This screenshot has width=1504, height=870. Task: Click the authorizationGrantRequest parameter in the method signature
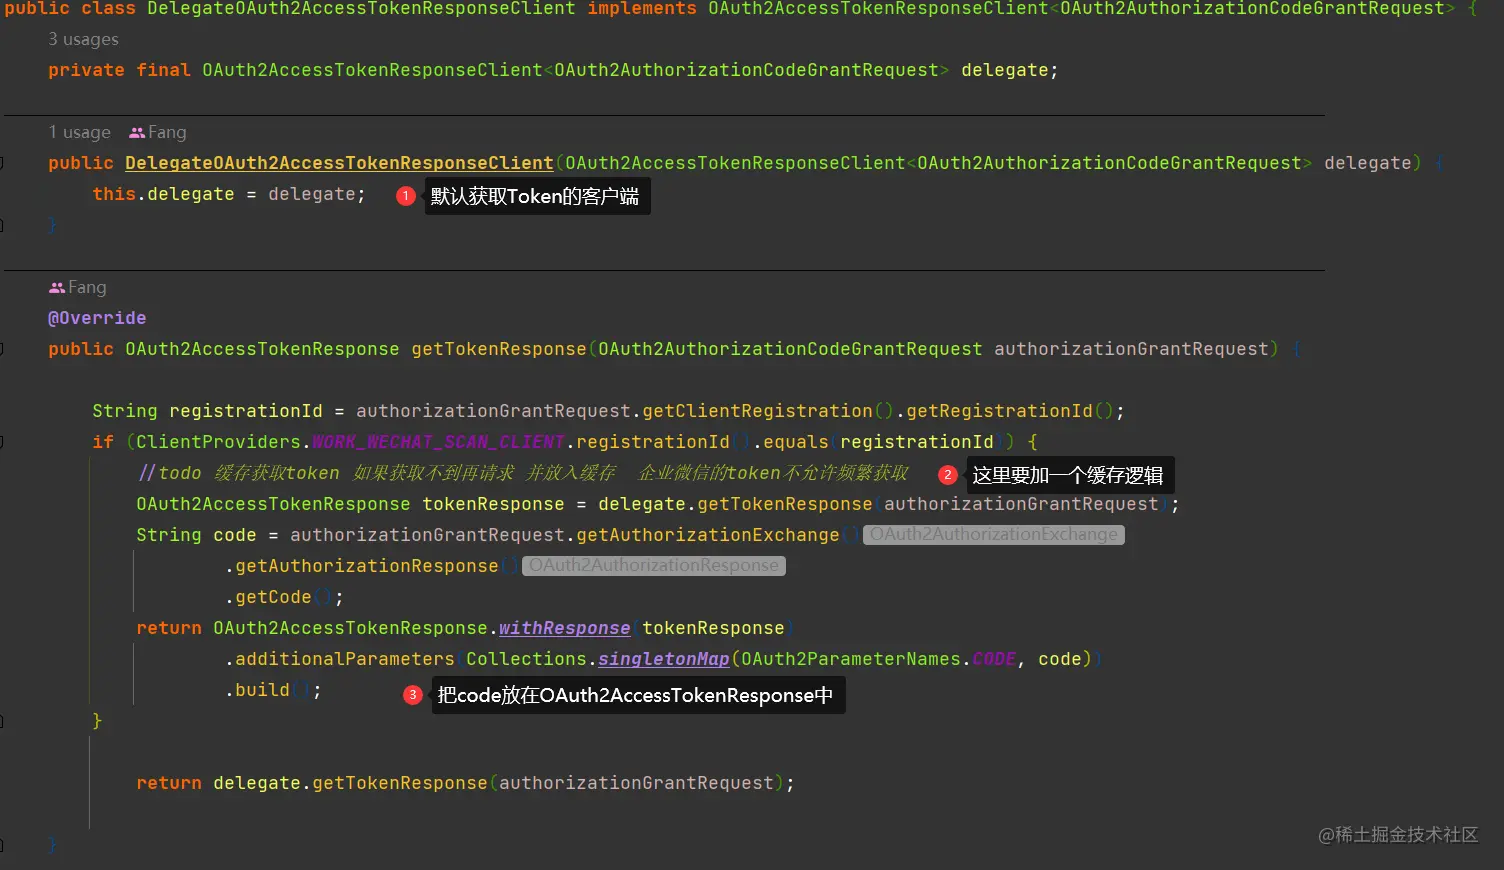(1131, 349)
